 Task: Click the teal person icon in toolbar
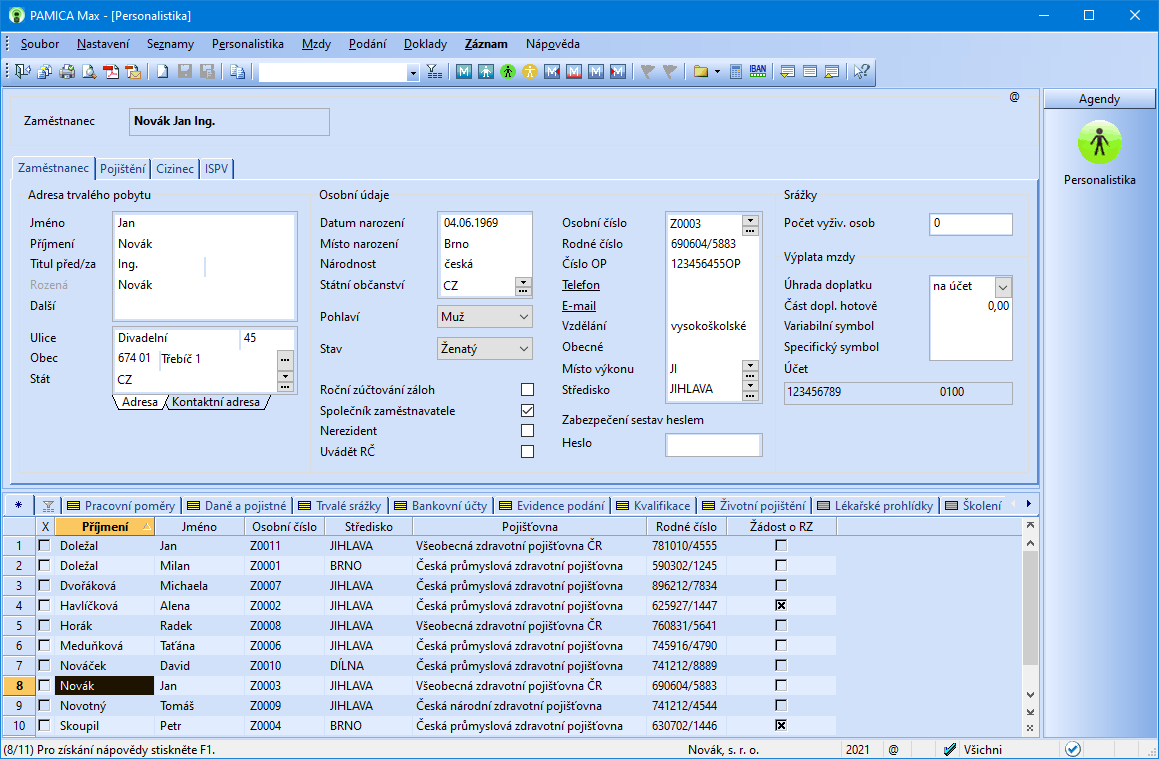[486, 72]
